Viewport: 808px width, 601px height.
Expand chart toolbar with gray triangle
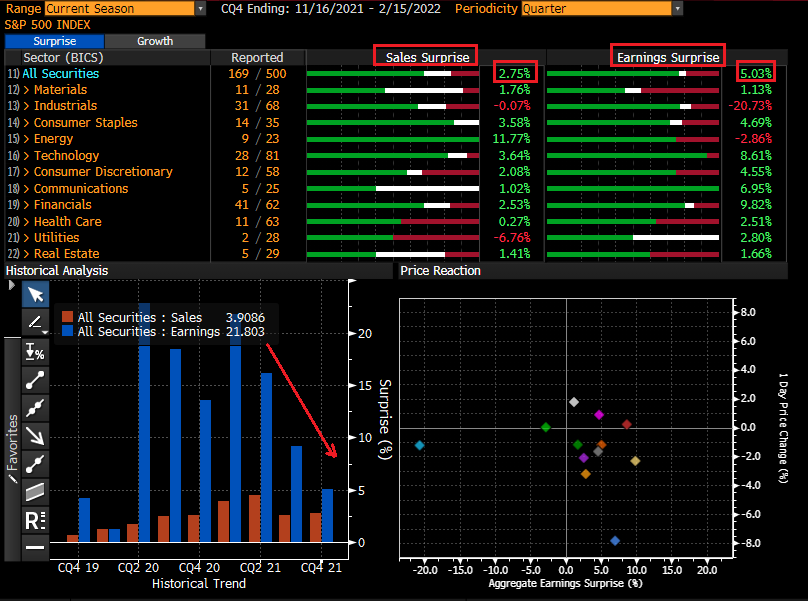pyautogui.click(x=12, y=285)
